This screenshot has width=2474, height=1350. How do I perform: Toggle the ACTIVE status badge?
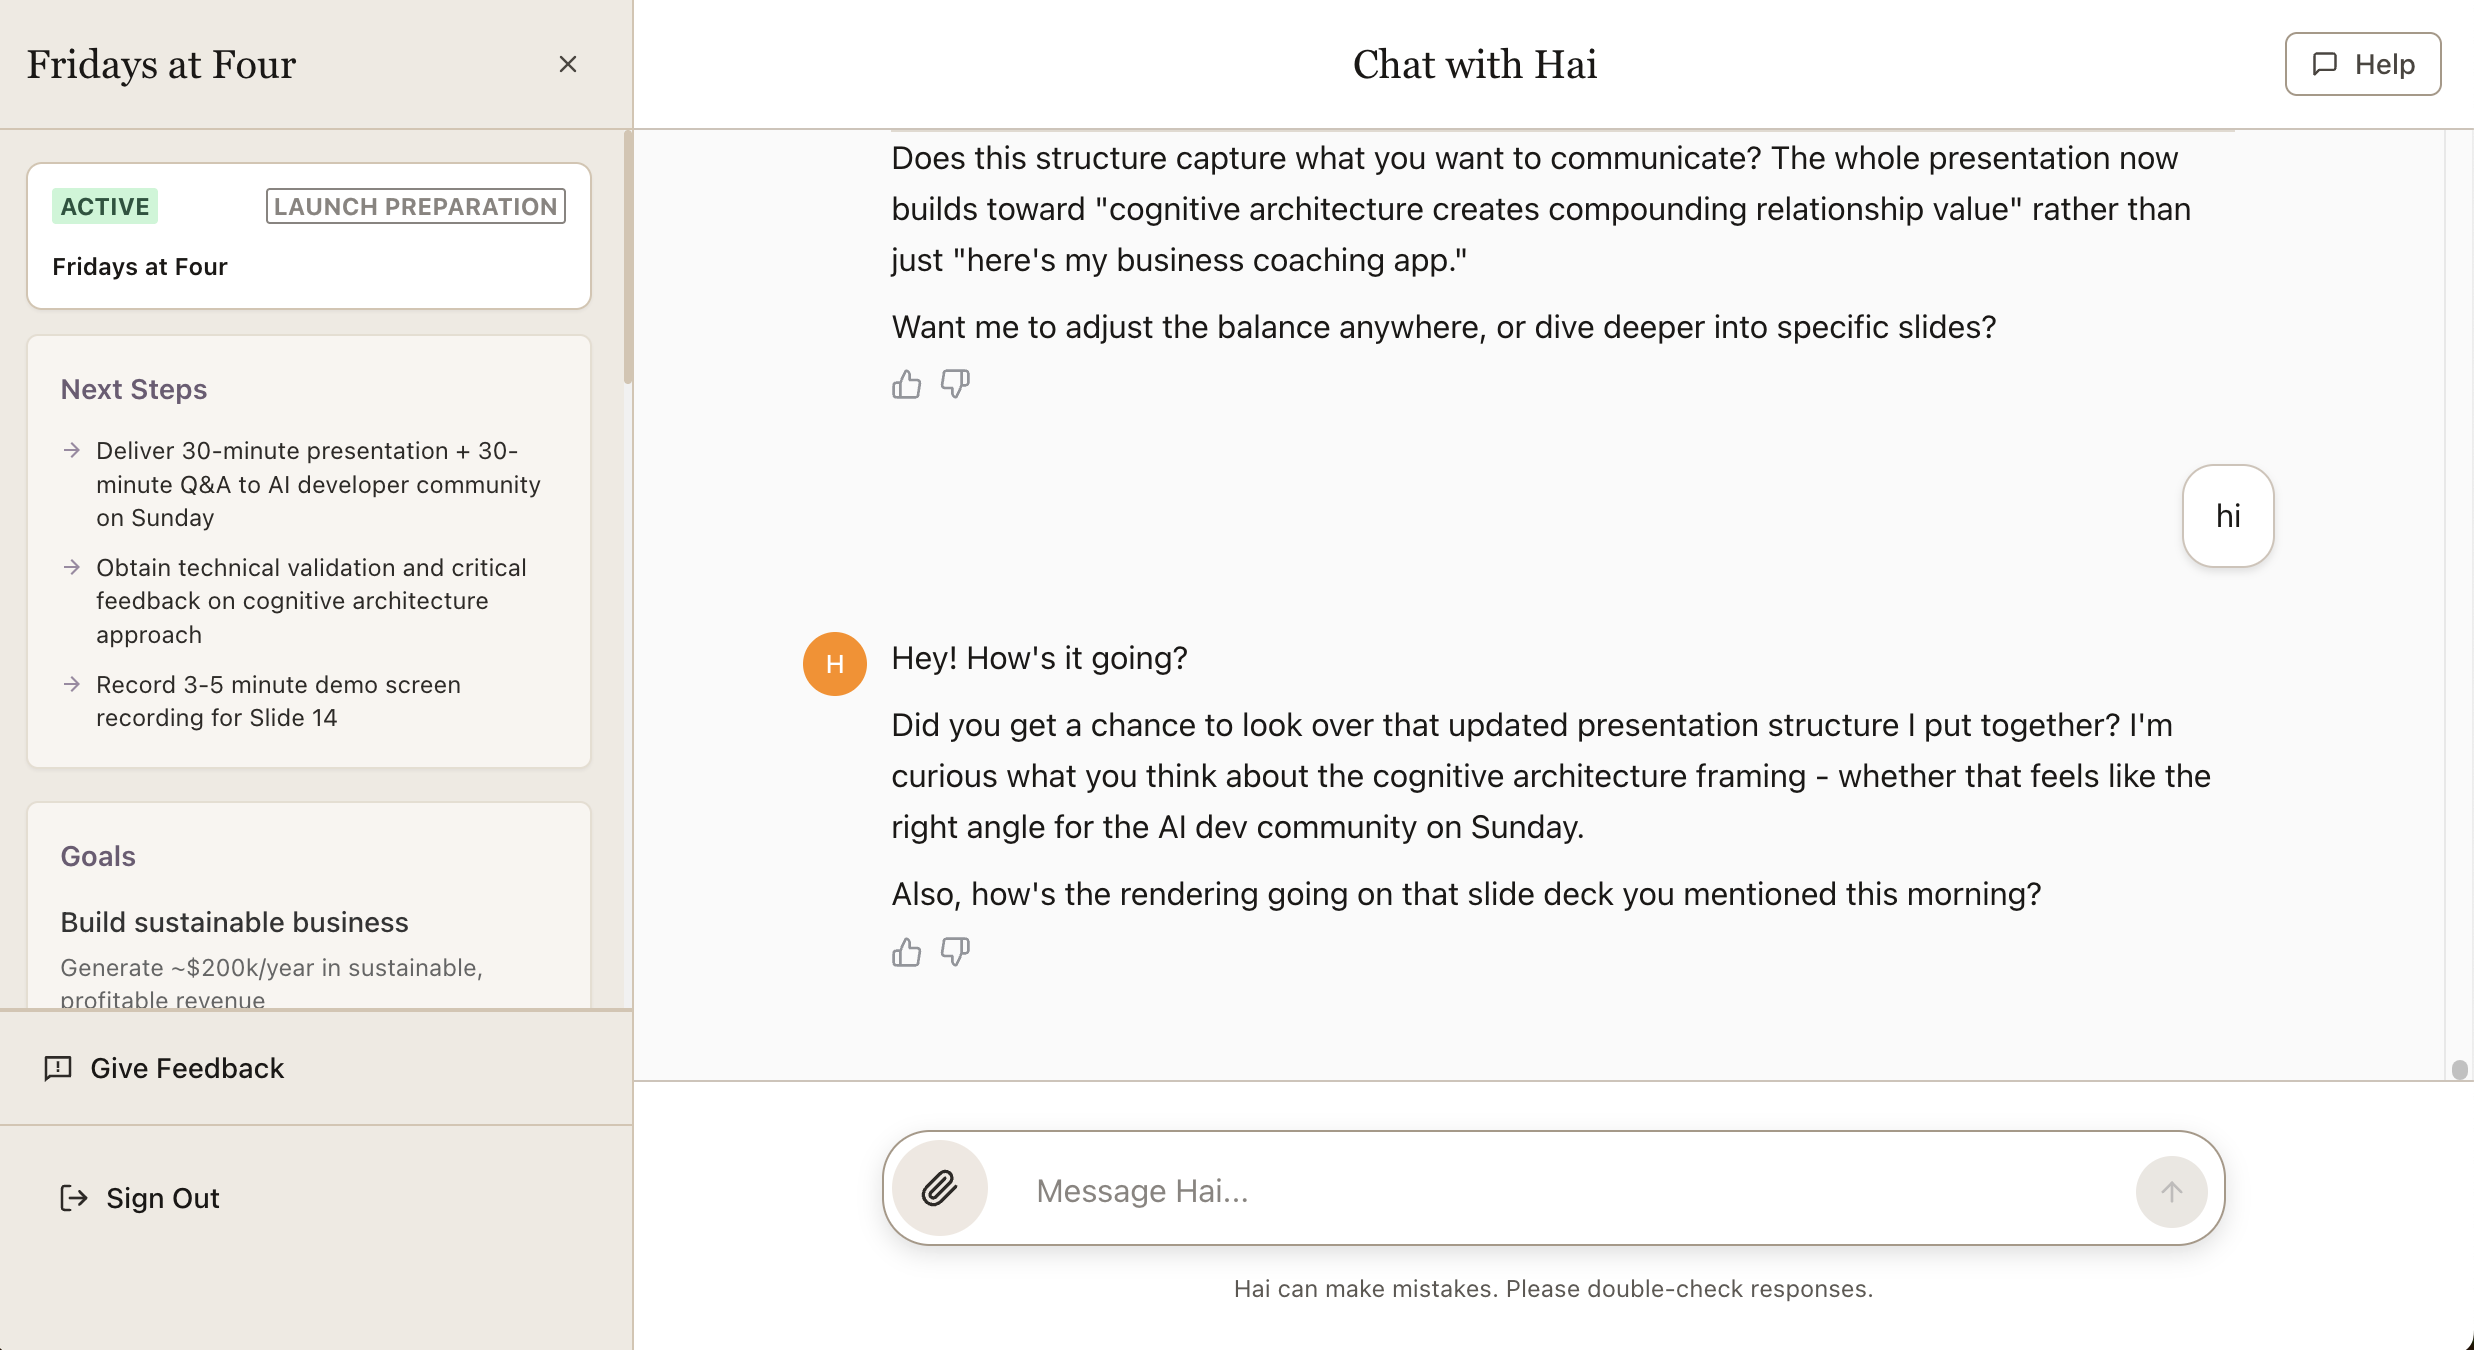(x=104, y=206)
